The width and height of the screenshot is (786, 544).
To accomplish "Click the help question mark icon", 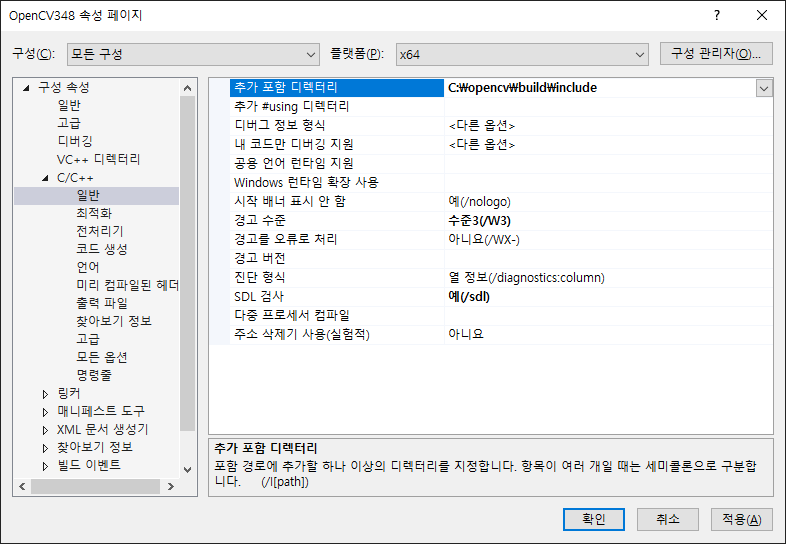I will coord(717,16).
